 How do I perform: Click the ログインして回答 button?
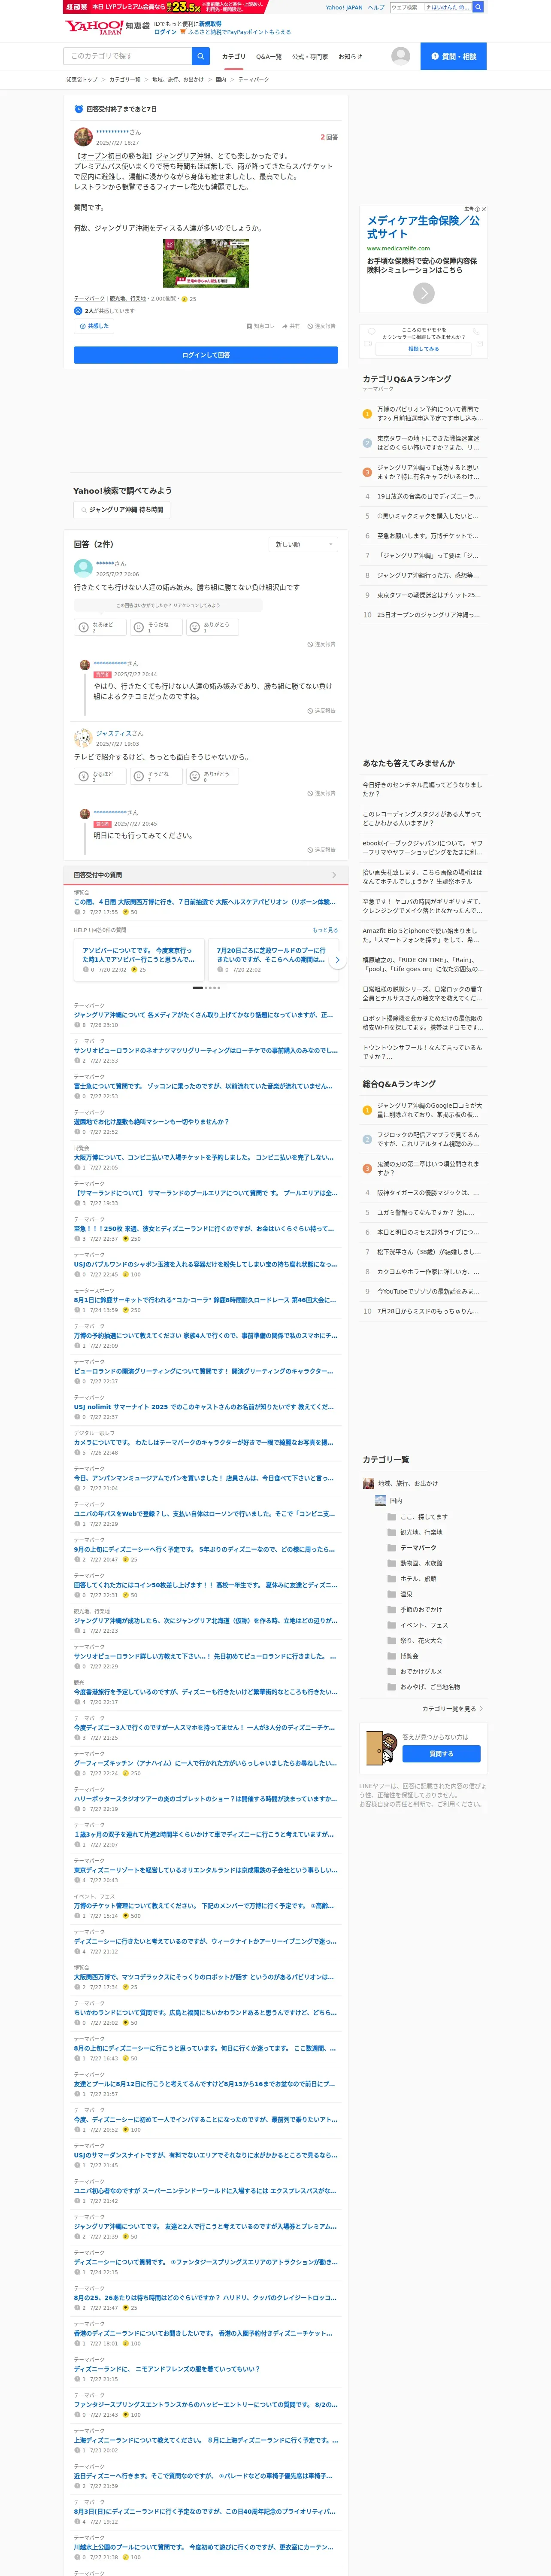pyautogui.click(x=206, y=355)
